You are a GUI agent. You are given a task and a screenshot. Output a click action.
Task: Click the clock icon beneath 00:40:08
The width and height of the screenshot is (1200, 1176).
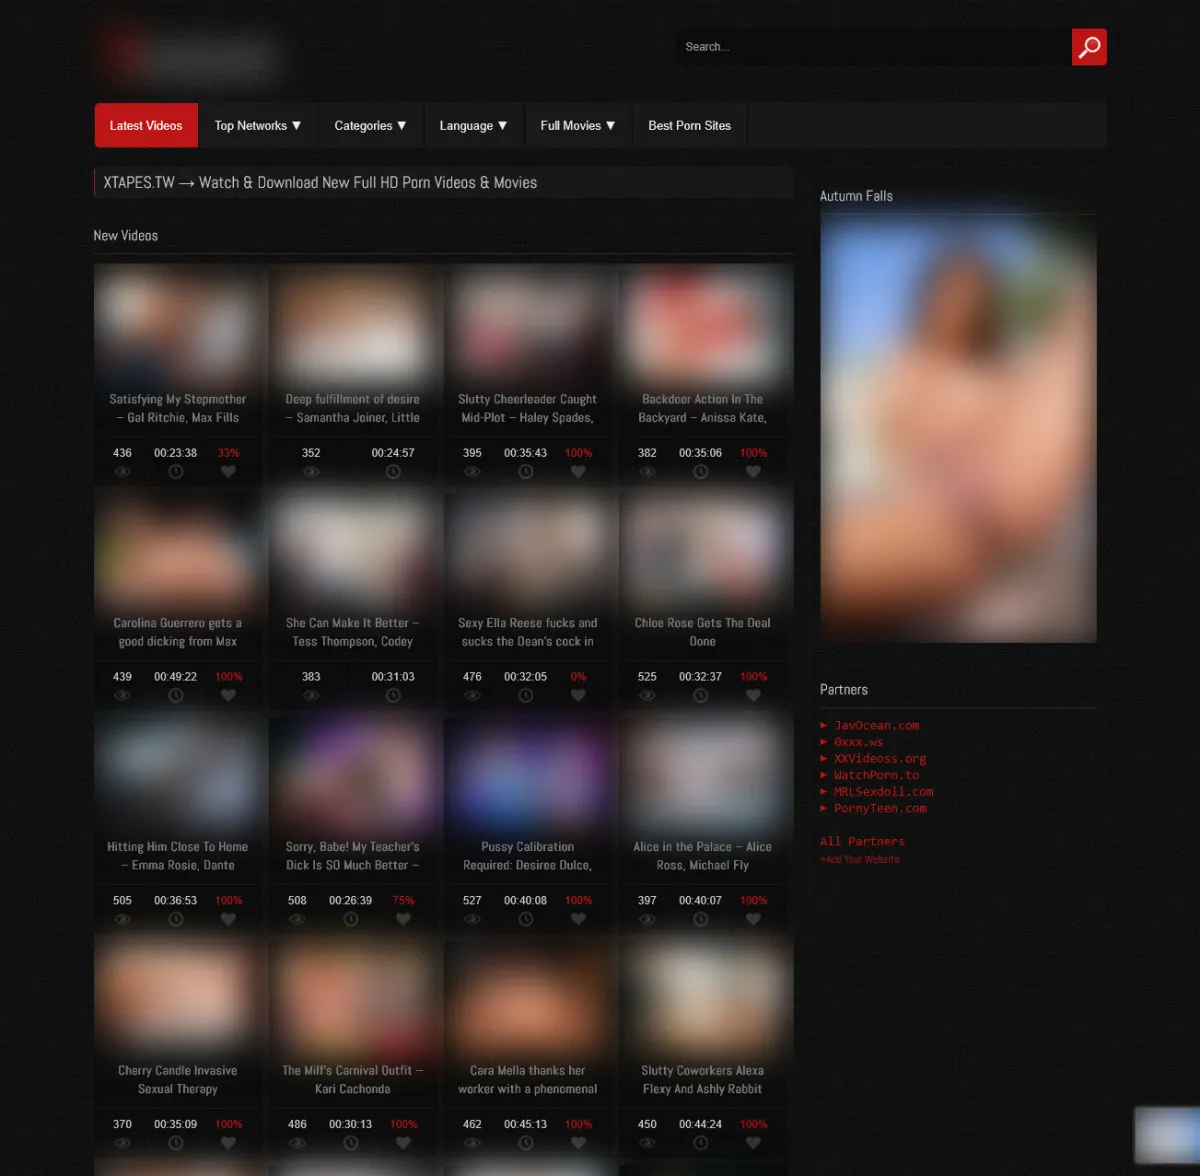coord(526,920)
